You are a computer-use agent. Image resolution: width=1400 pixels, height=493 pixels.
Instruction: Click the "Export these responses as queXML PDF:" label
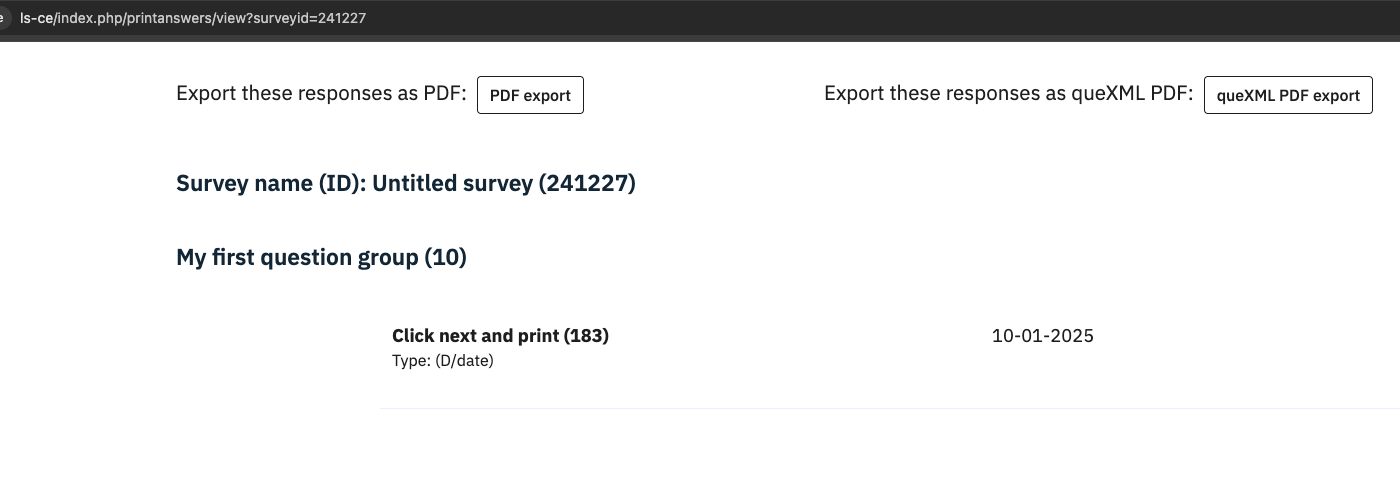coord(1008,94)
